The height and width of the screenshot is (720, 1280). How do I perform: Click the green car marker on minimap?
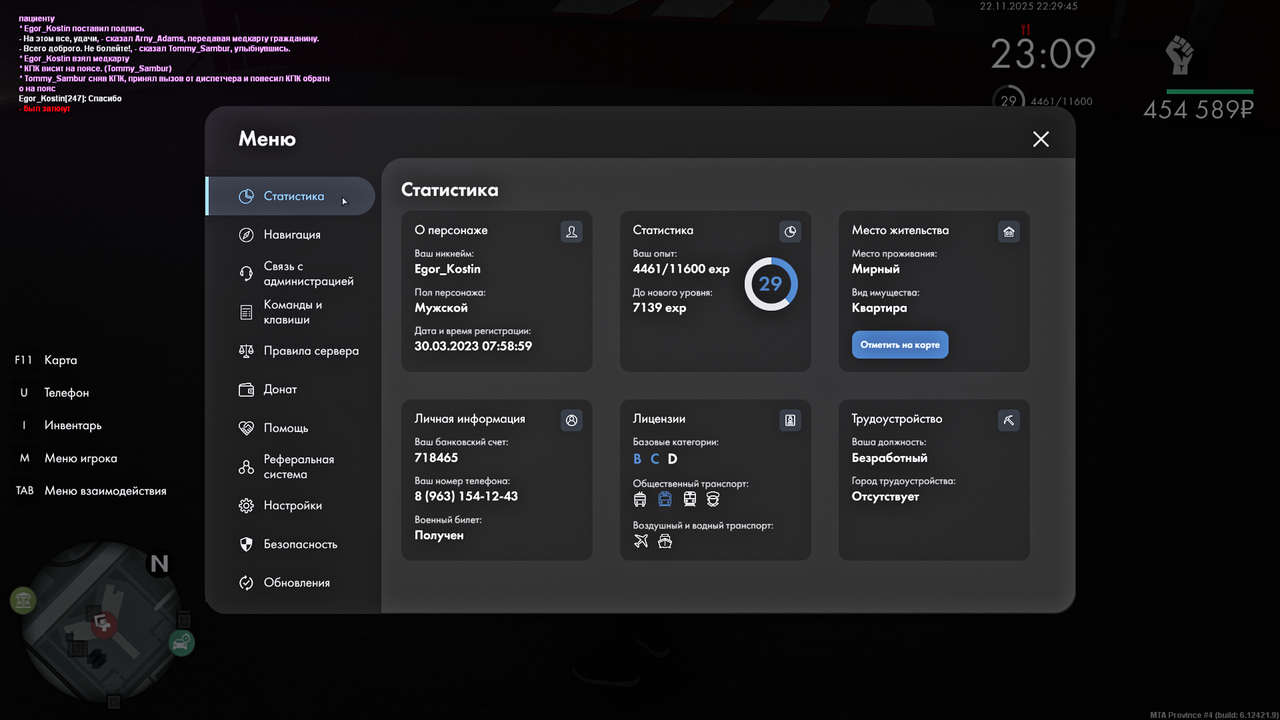(x=181, y=643)
